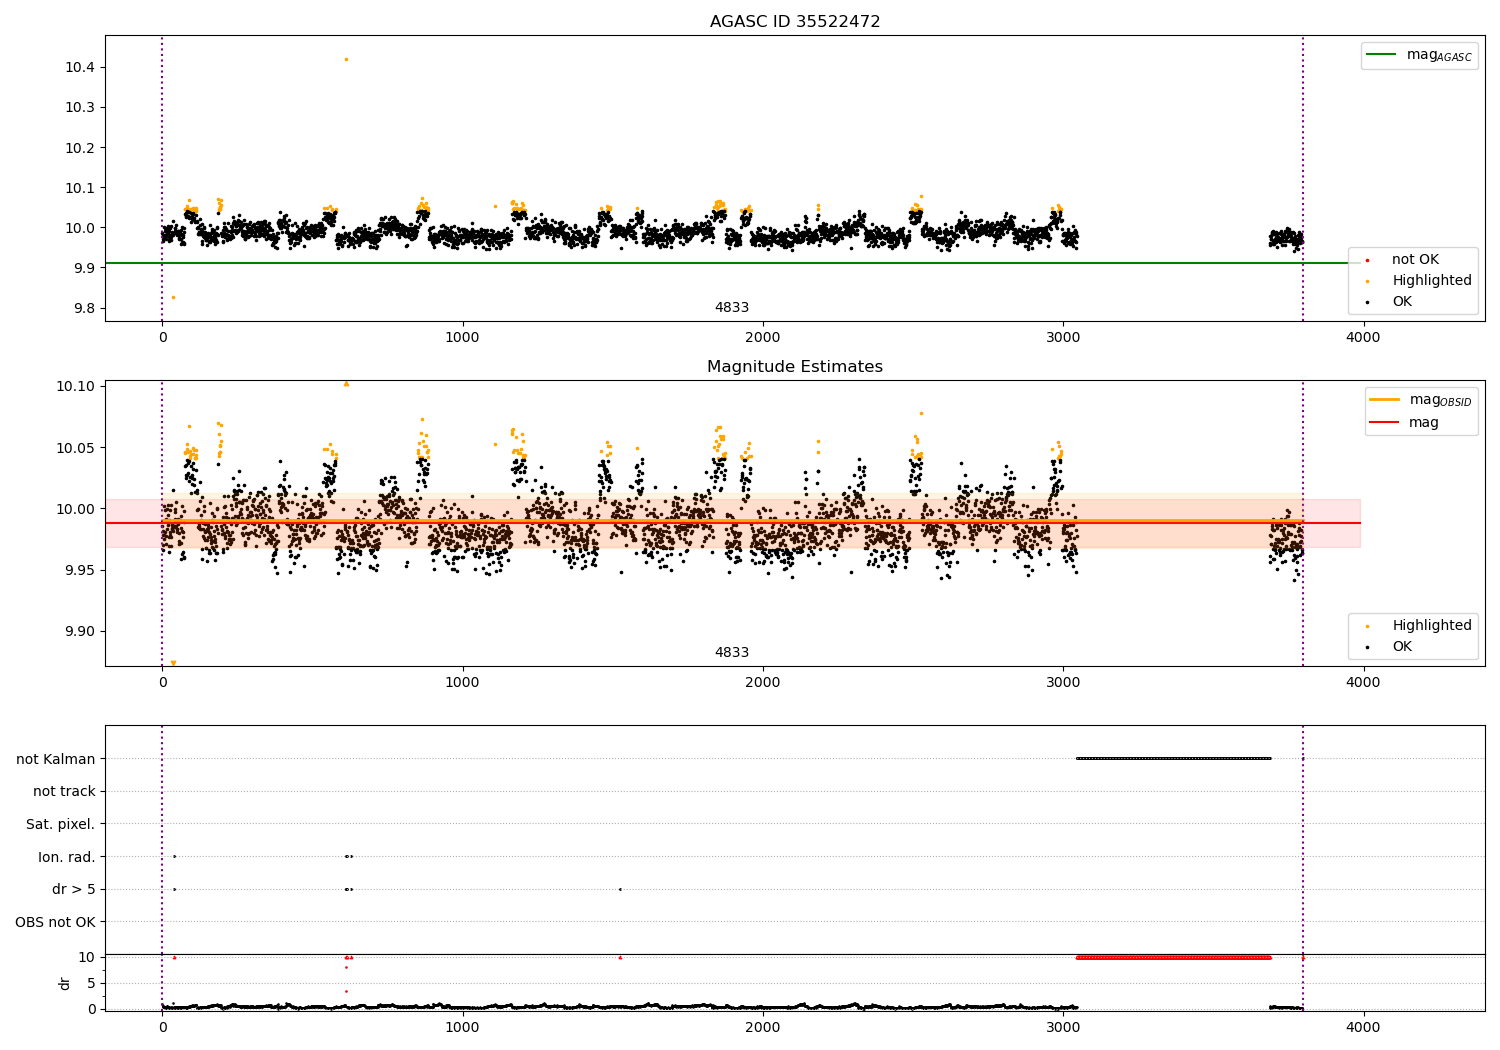Click the "OBS not OK" row label
Image resolution: width=1500 pixels, height=1050 pixels.
pos(56,922)
